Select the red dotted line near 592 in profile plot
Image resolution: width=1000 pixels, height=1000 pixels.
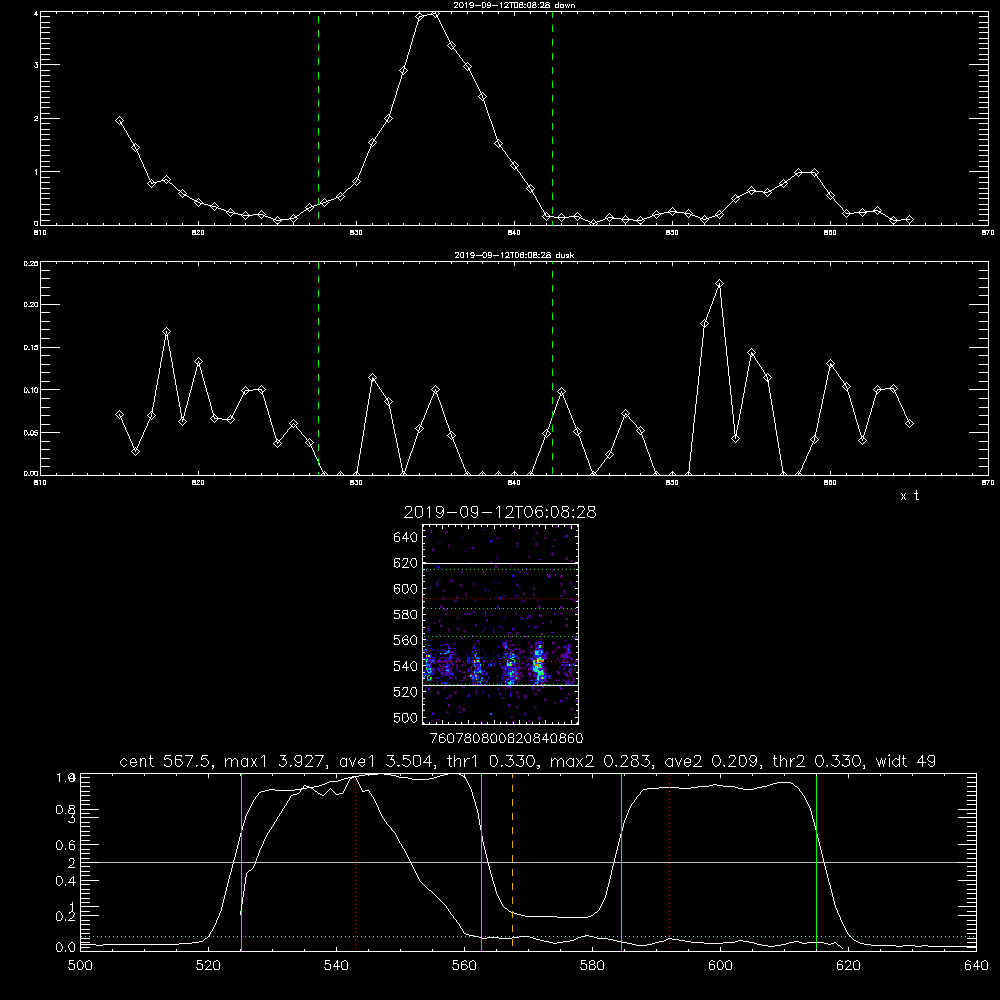[670, 862]
